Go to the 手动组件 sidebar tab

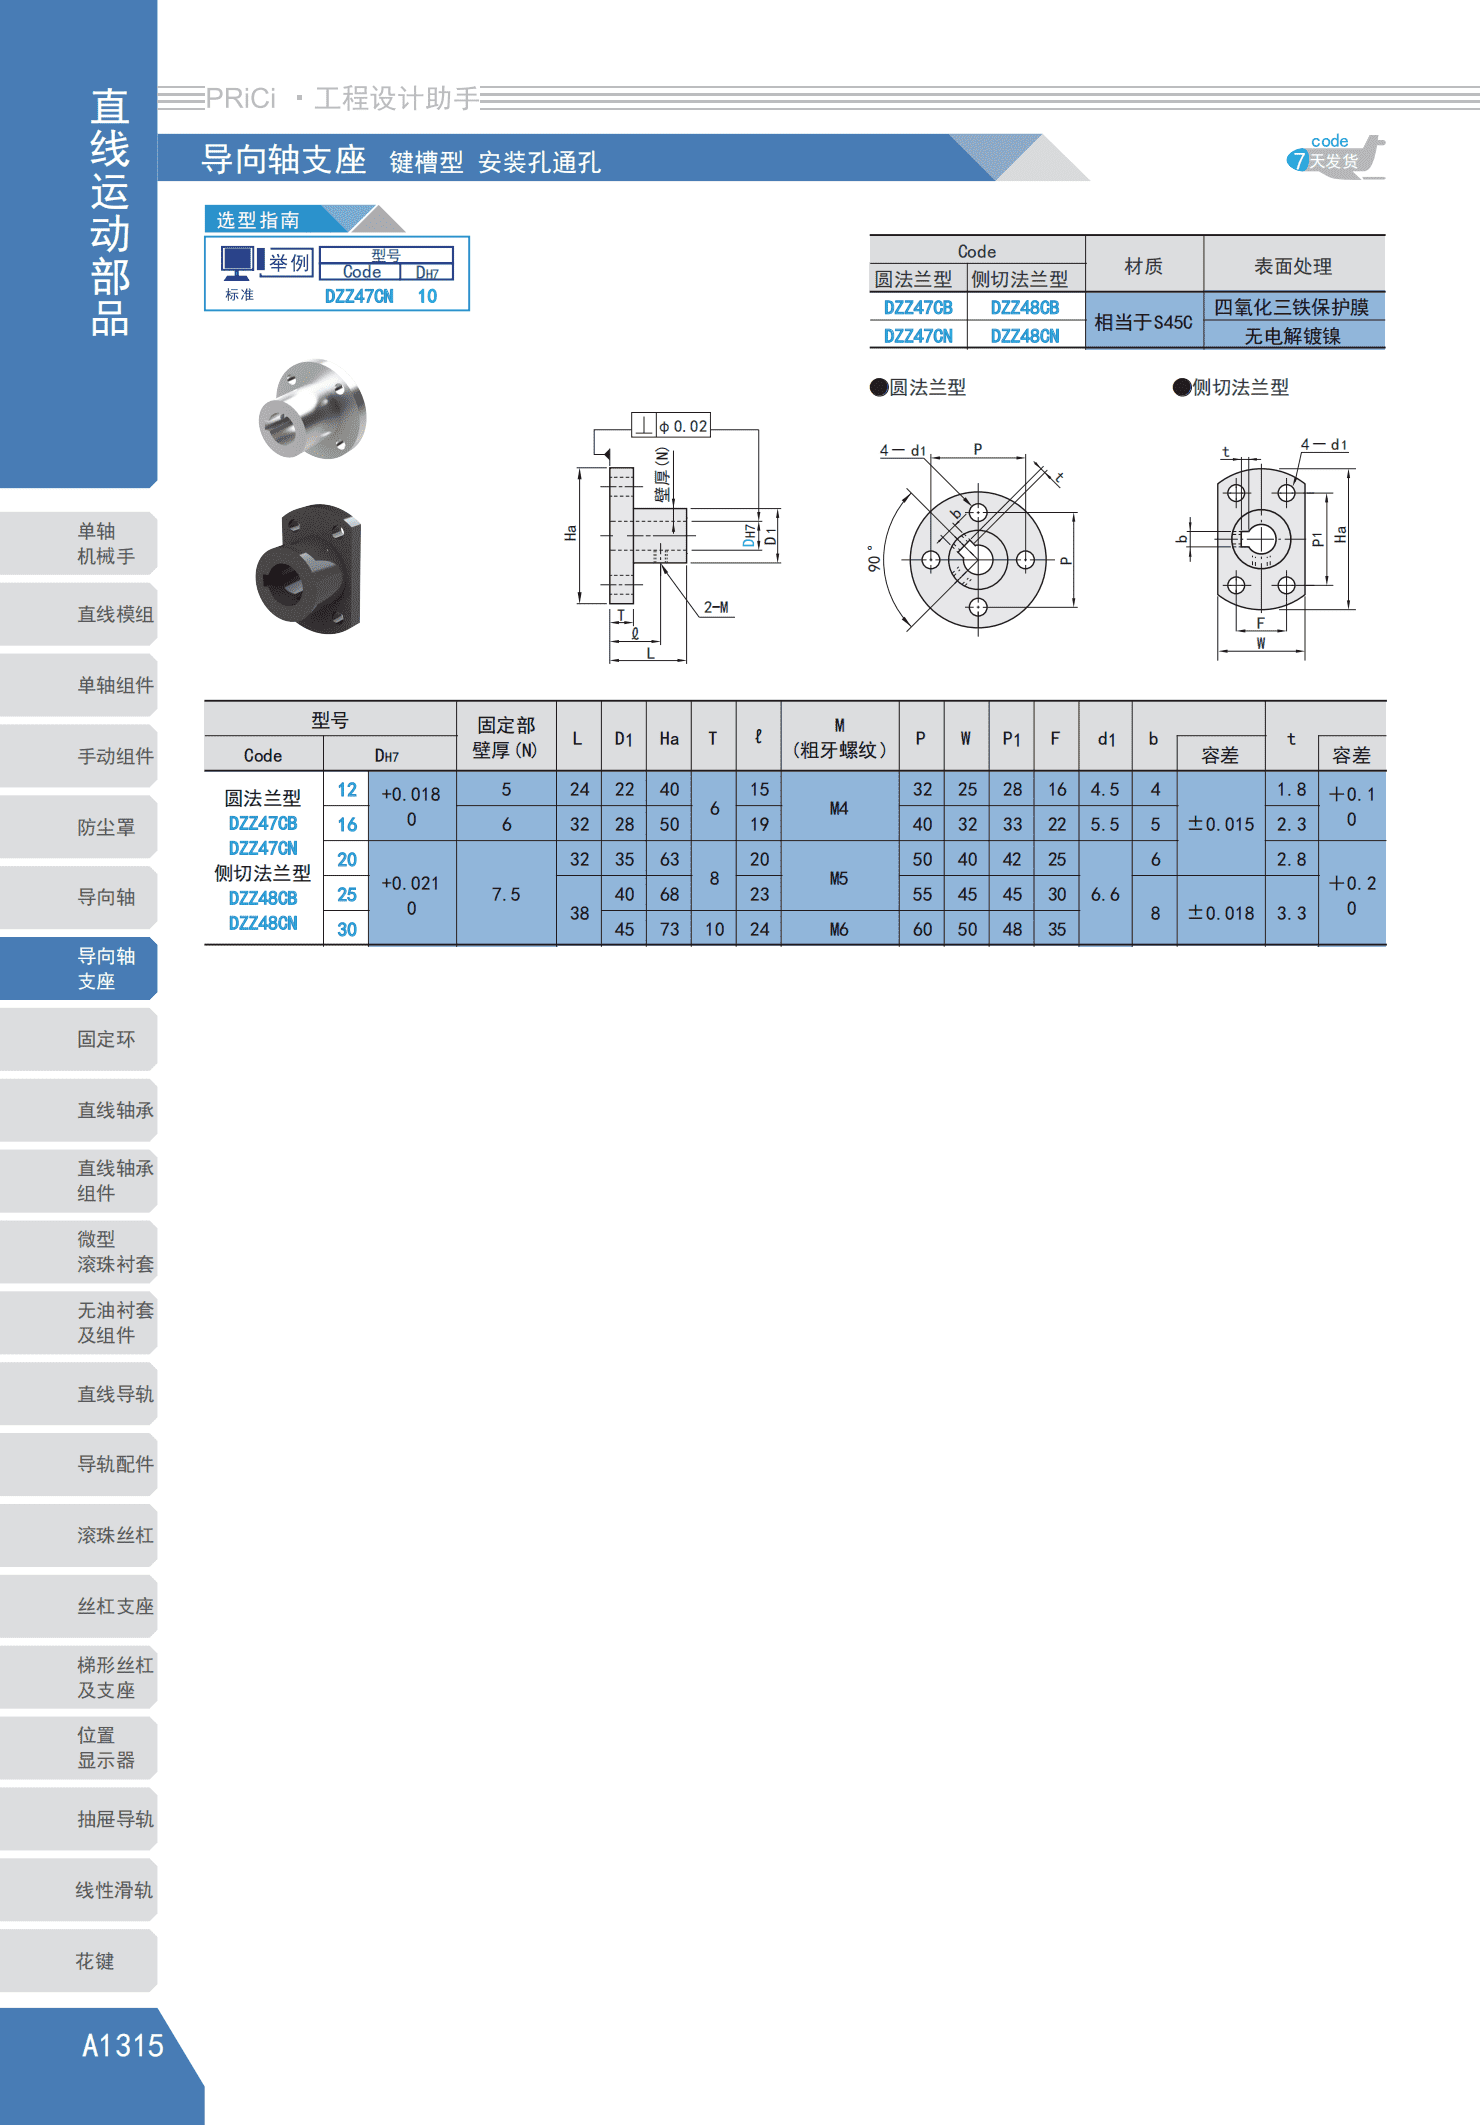point(79,756)
